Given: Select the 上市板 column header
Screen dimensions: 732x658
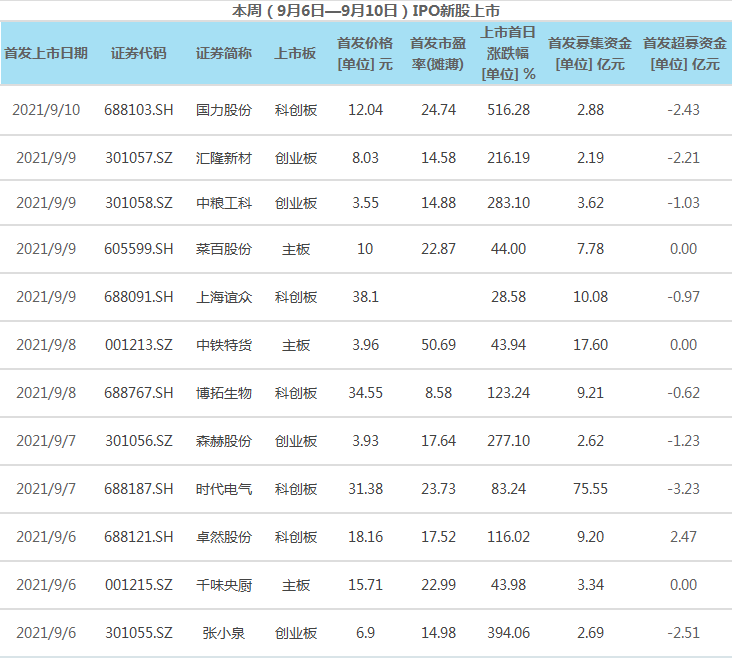Looking at the screenshot, I should tap(295, 53).
